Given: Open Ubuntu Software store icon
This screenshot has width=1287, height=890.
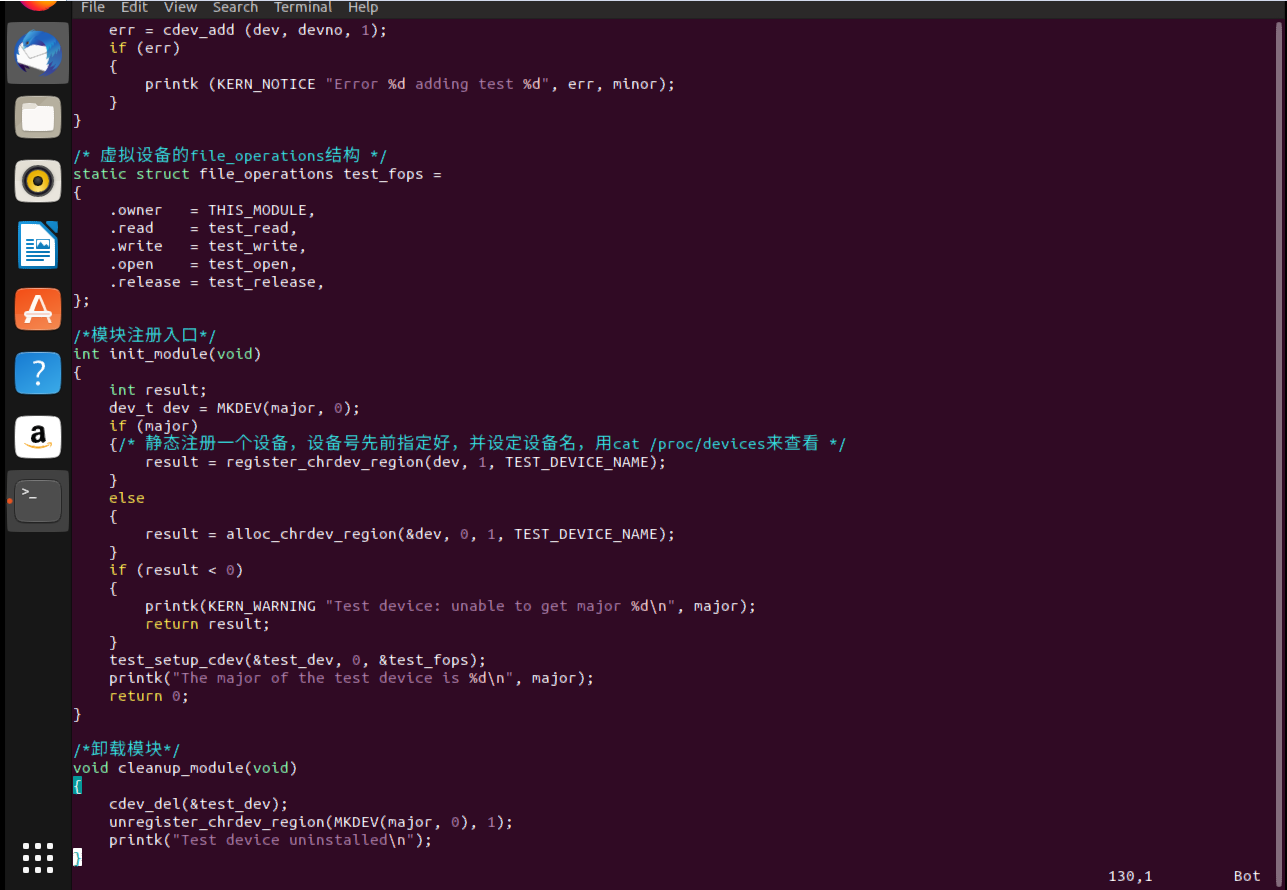Looking at the screenshot, I should [x=38, y=309].
